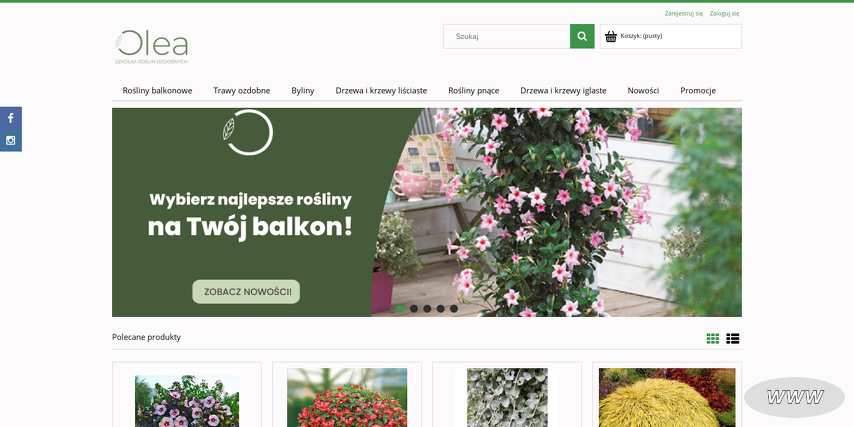The width and height of the screenshot is (854, 427).
Task: Open the Rośliny balkonowe menu
Action: coord(157,90)
